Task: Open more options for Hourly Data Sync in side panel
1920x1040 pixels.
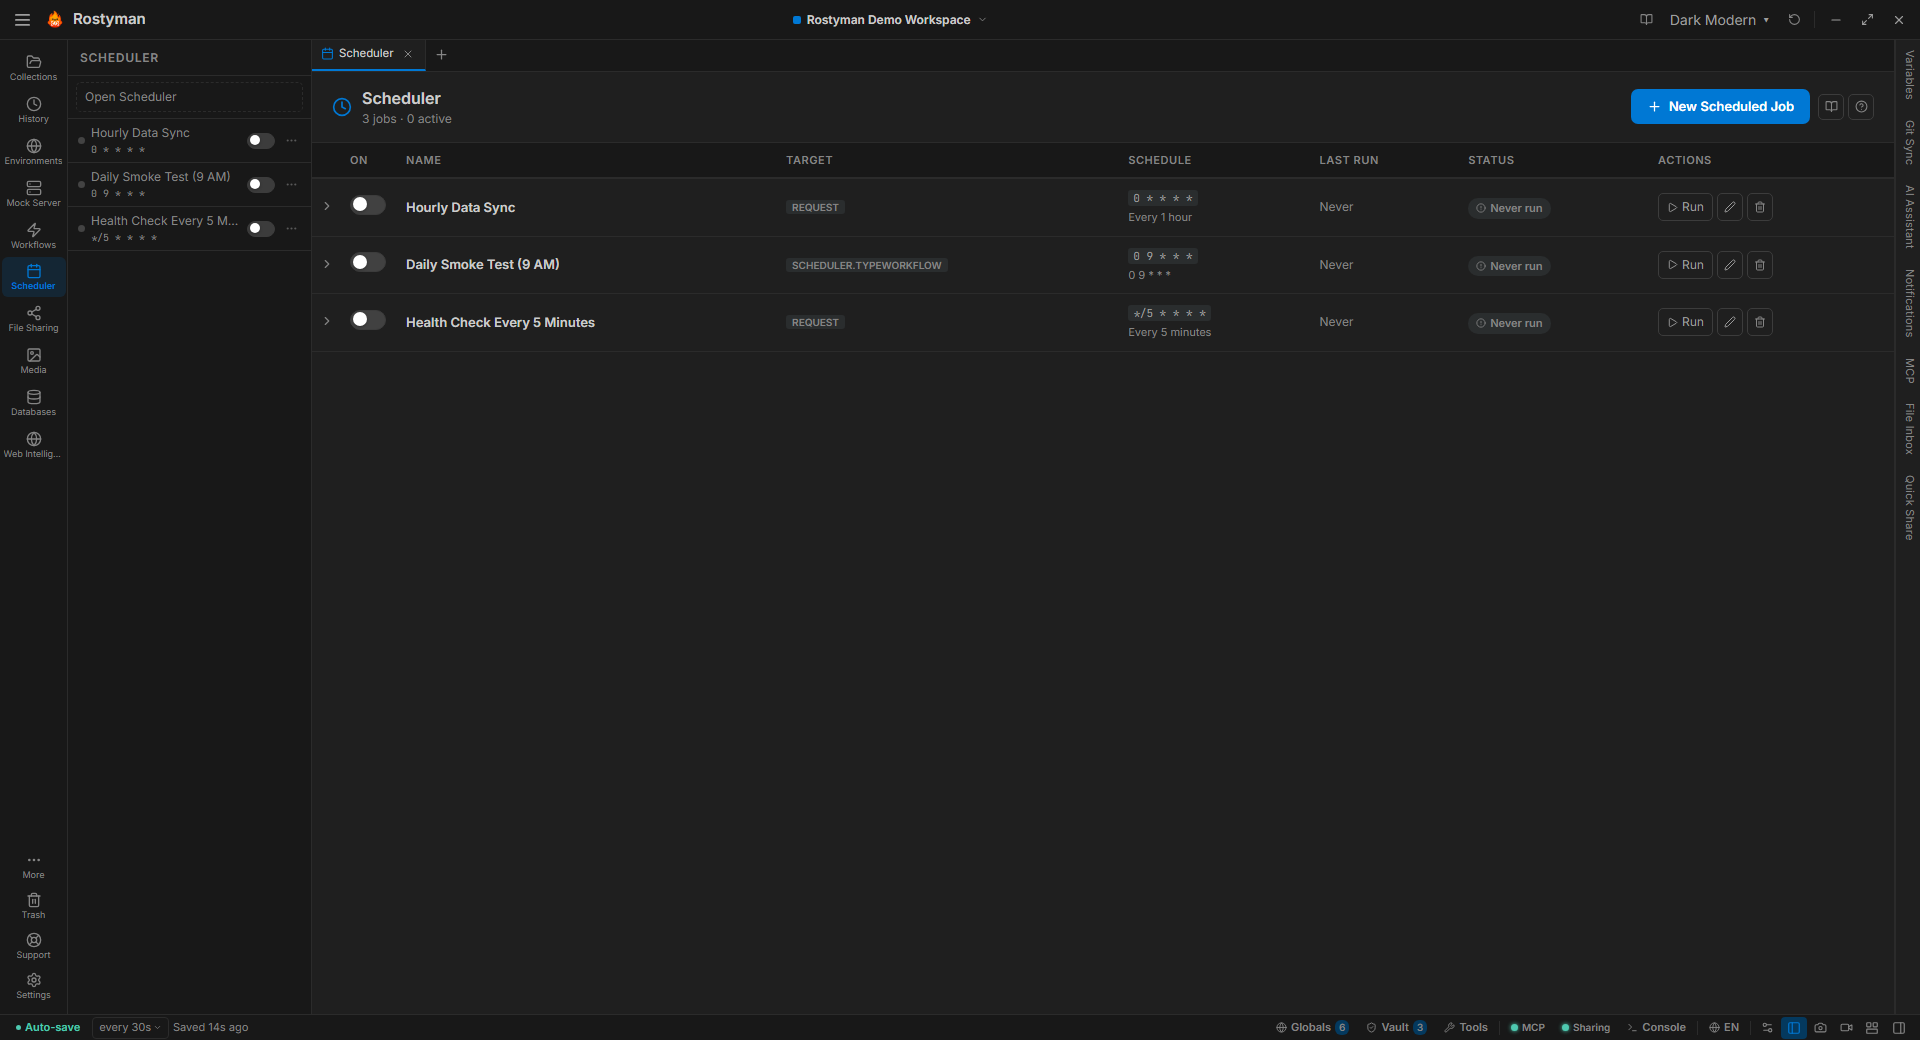Action: tap(291, 141)
